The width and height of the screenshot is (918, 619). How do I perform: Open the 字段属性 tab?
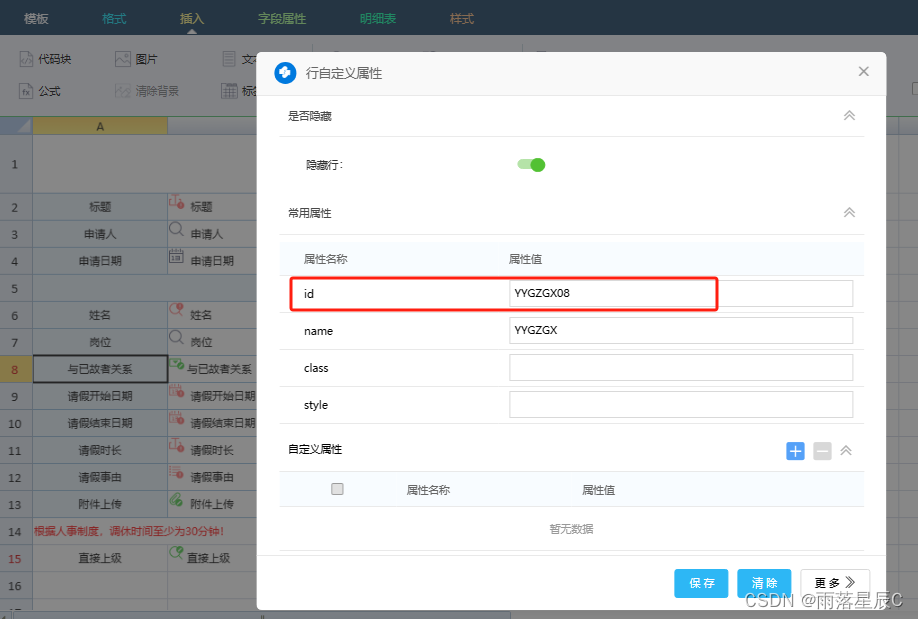click(282, 19)
